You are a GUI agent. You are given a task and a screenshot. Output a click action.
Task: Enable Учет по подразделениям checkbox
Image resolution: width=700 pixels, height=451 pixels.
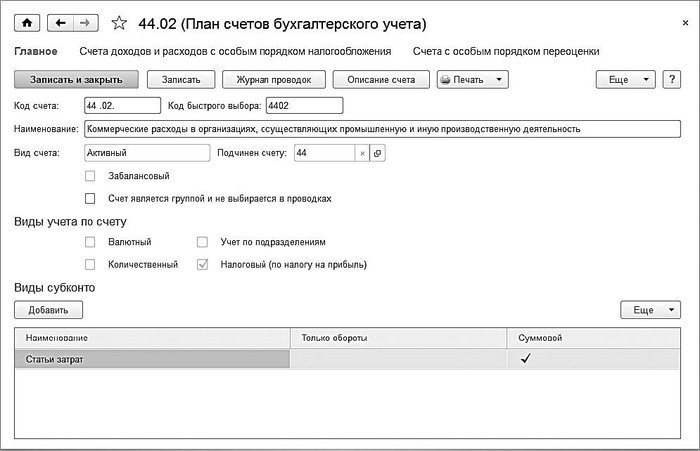coord(202,242)
